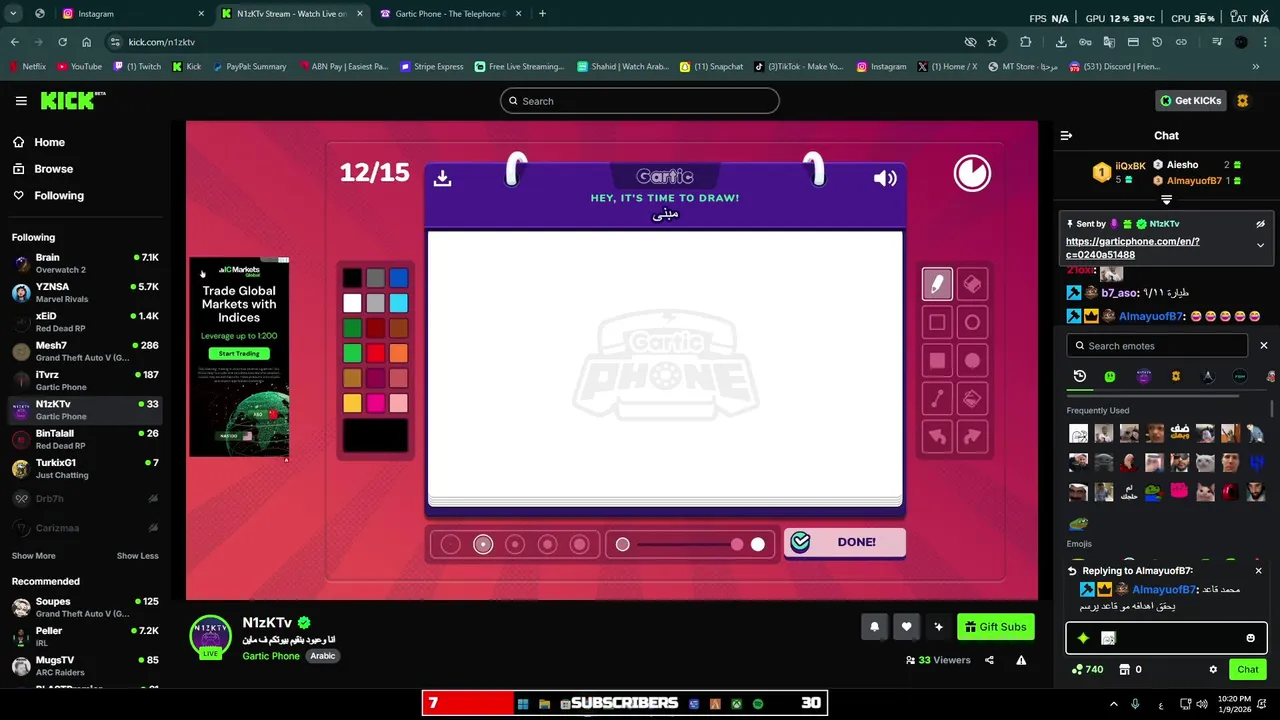Expand hidden bookmarks overflow chevron
1280x720 pixels.
coord(1255,67)
